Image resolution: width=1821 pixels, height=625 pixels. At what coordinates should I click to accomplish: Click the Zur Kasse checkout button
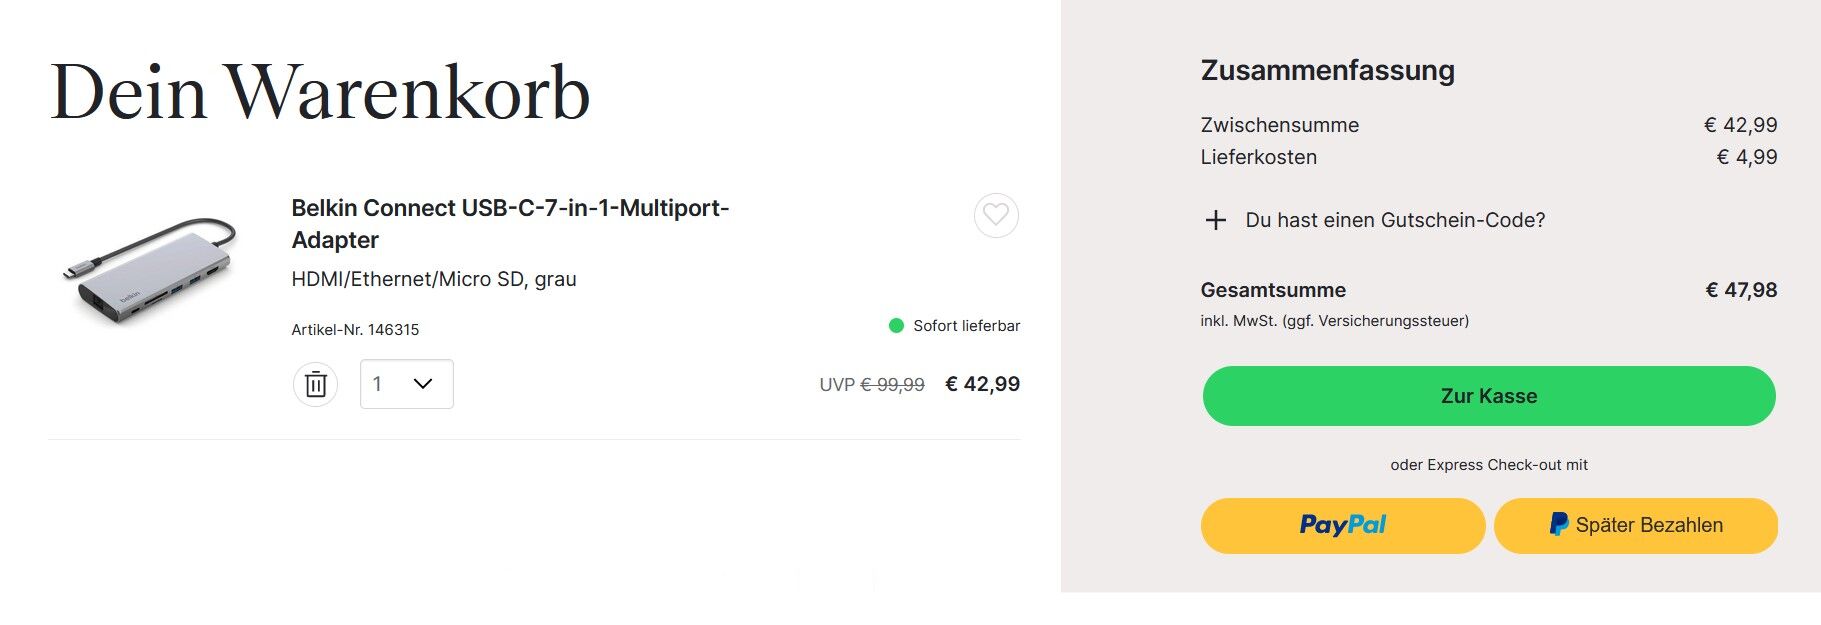coord(1489,396)
